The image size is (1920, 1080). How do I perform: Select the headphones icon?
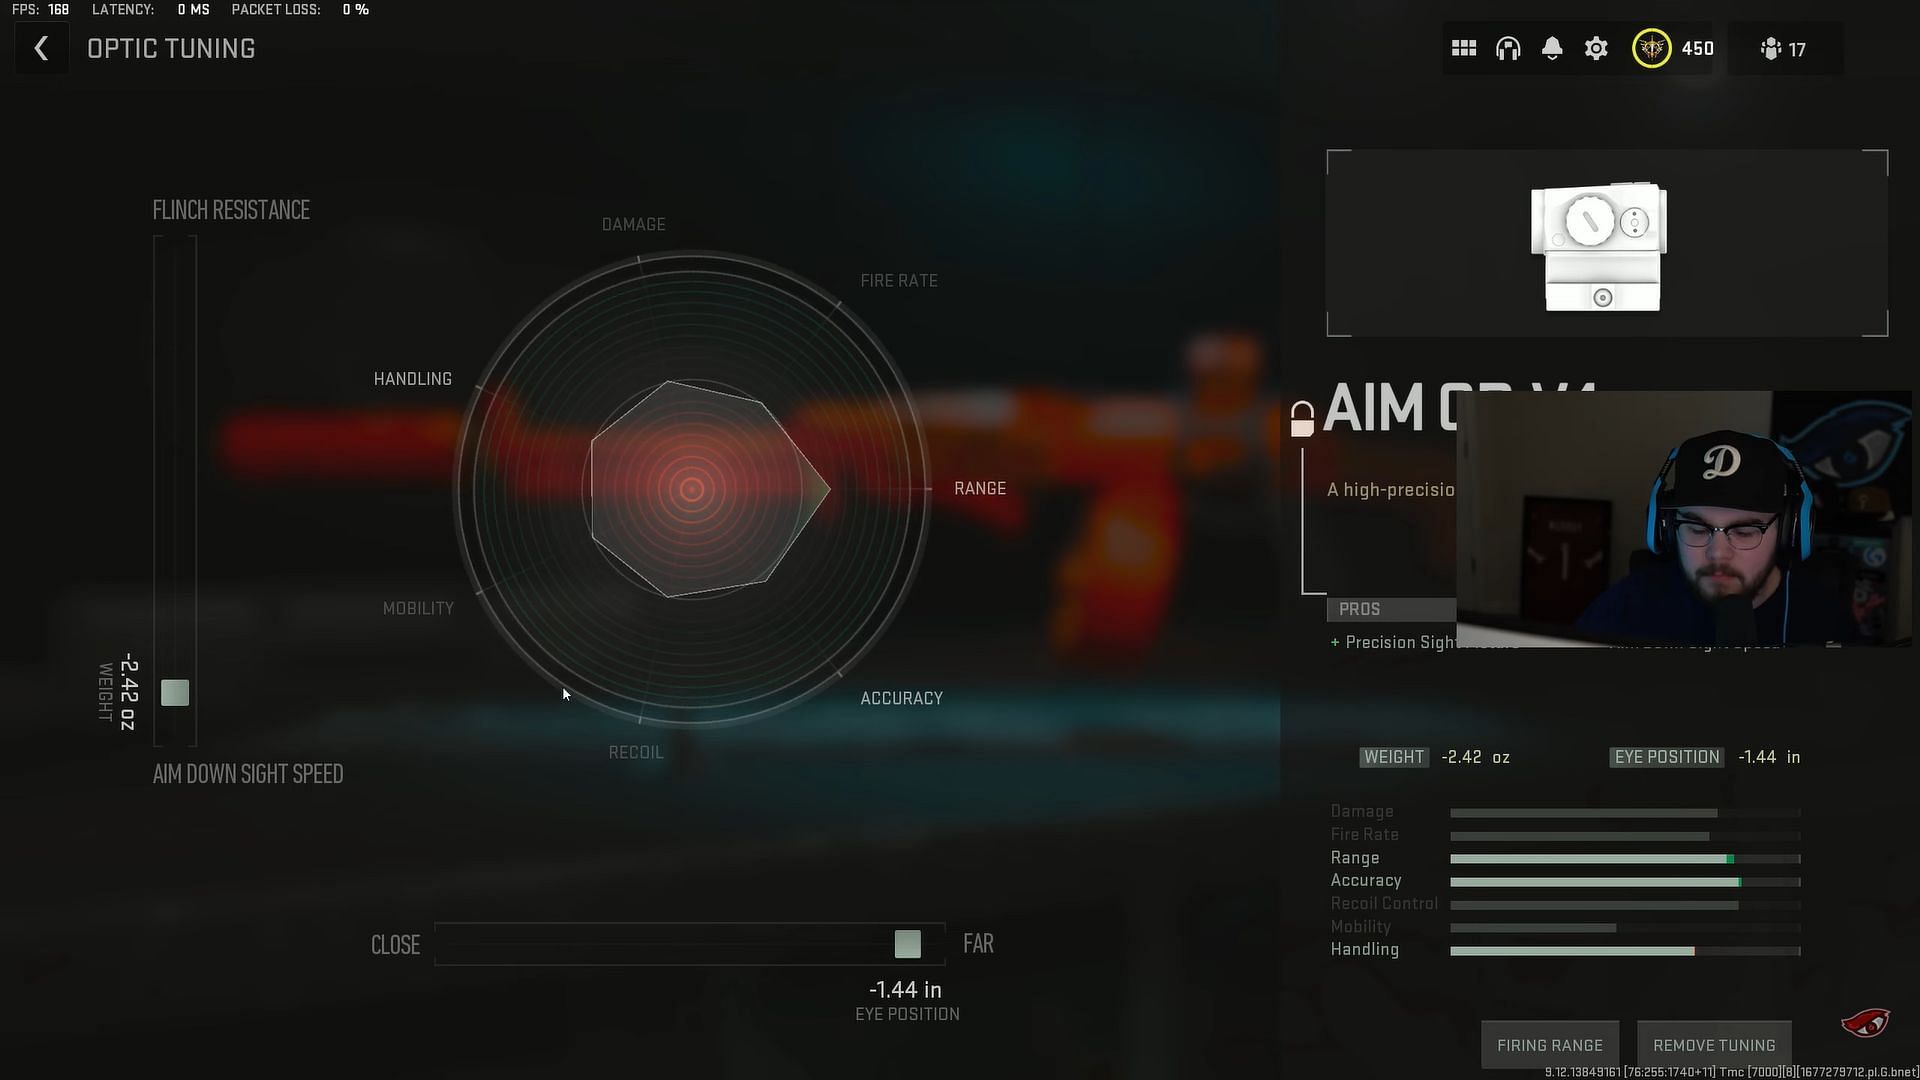coord(1507,49)
